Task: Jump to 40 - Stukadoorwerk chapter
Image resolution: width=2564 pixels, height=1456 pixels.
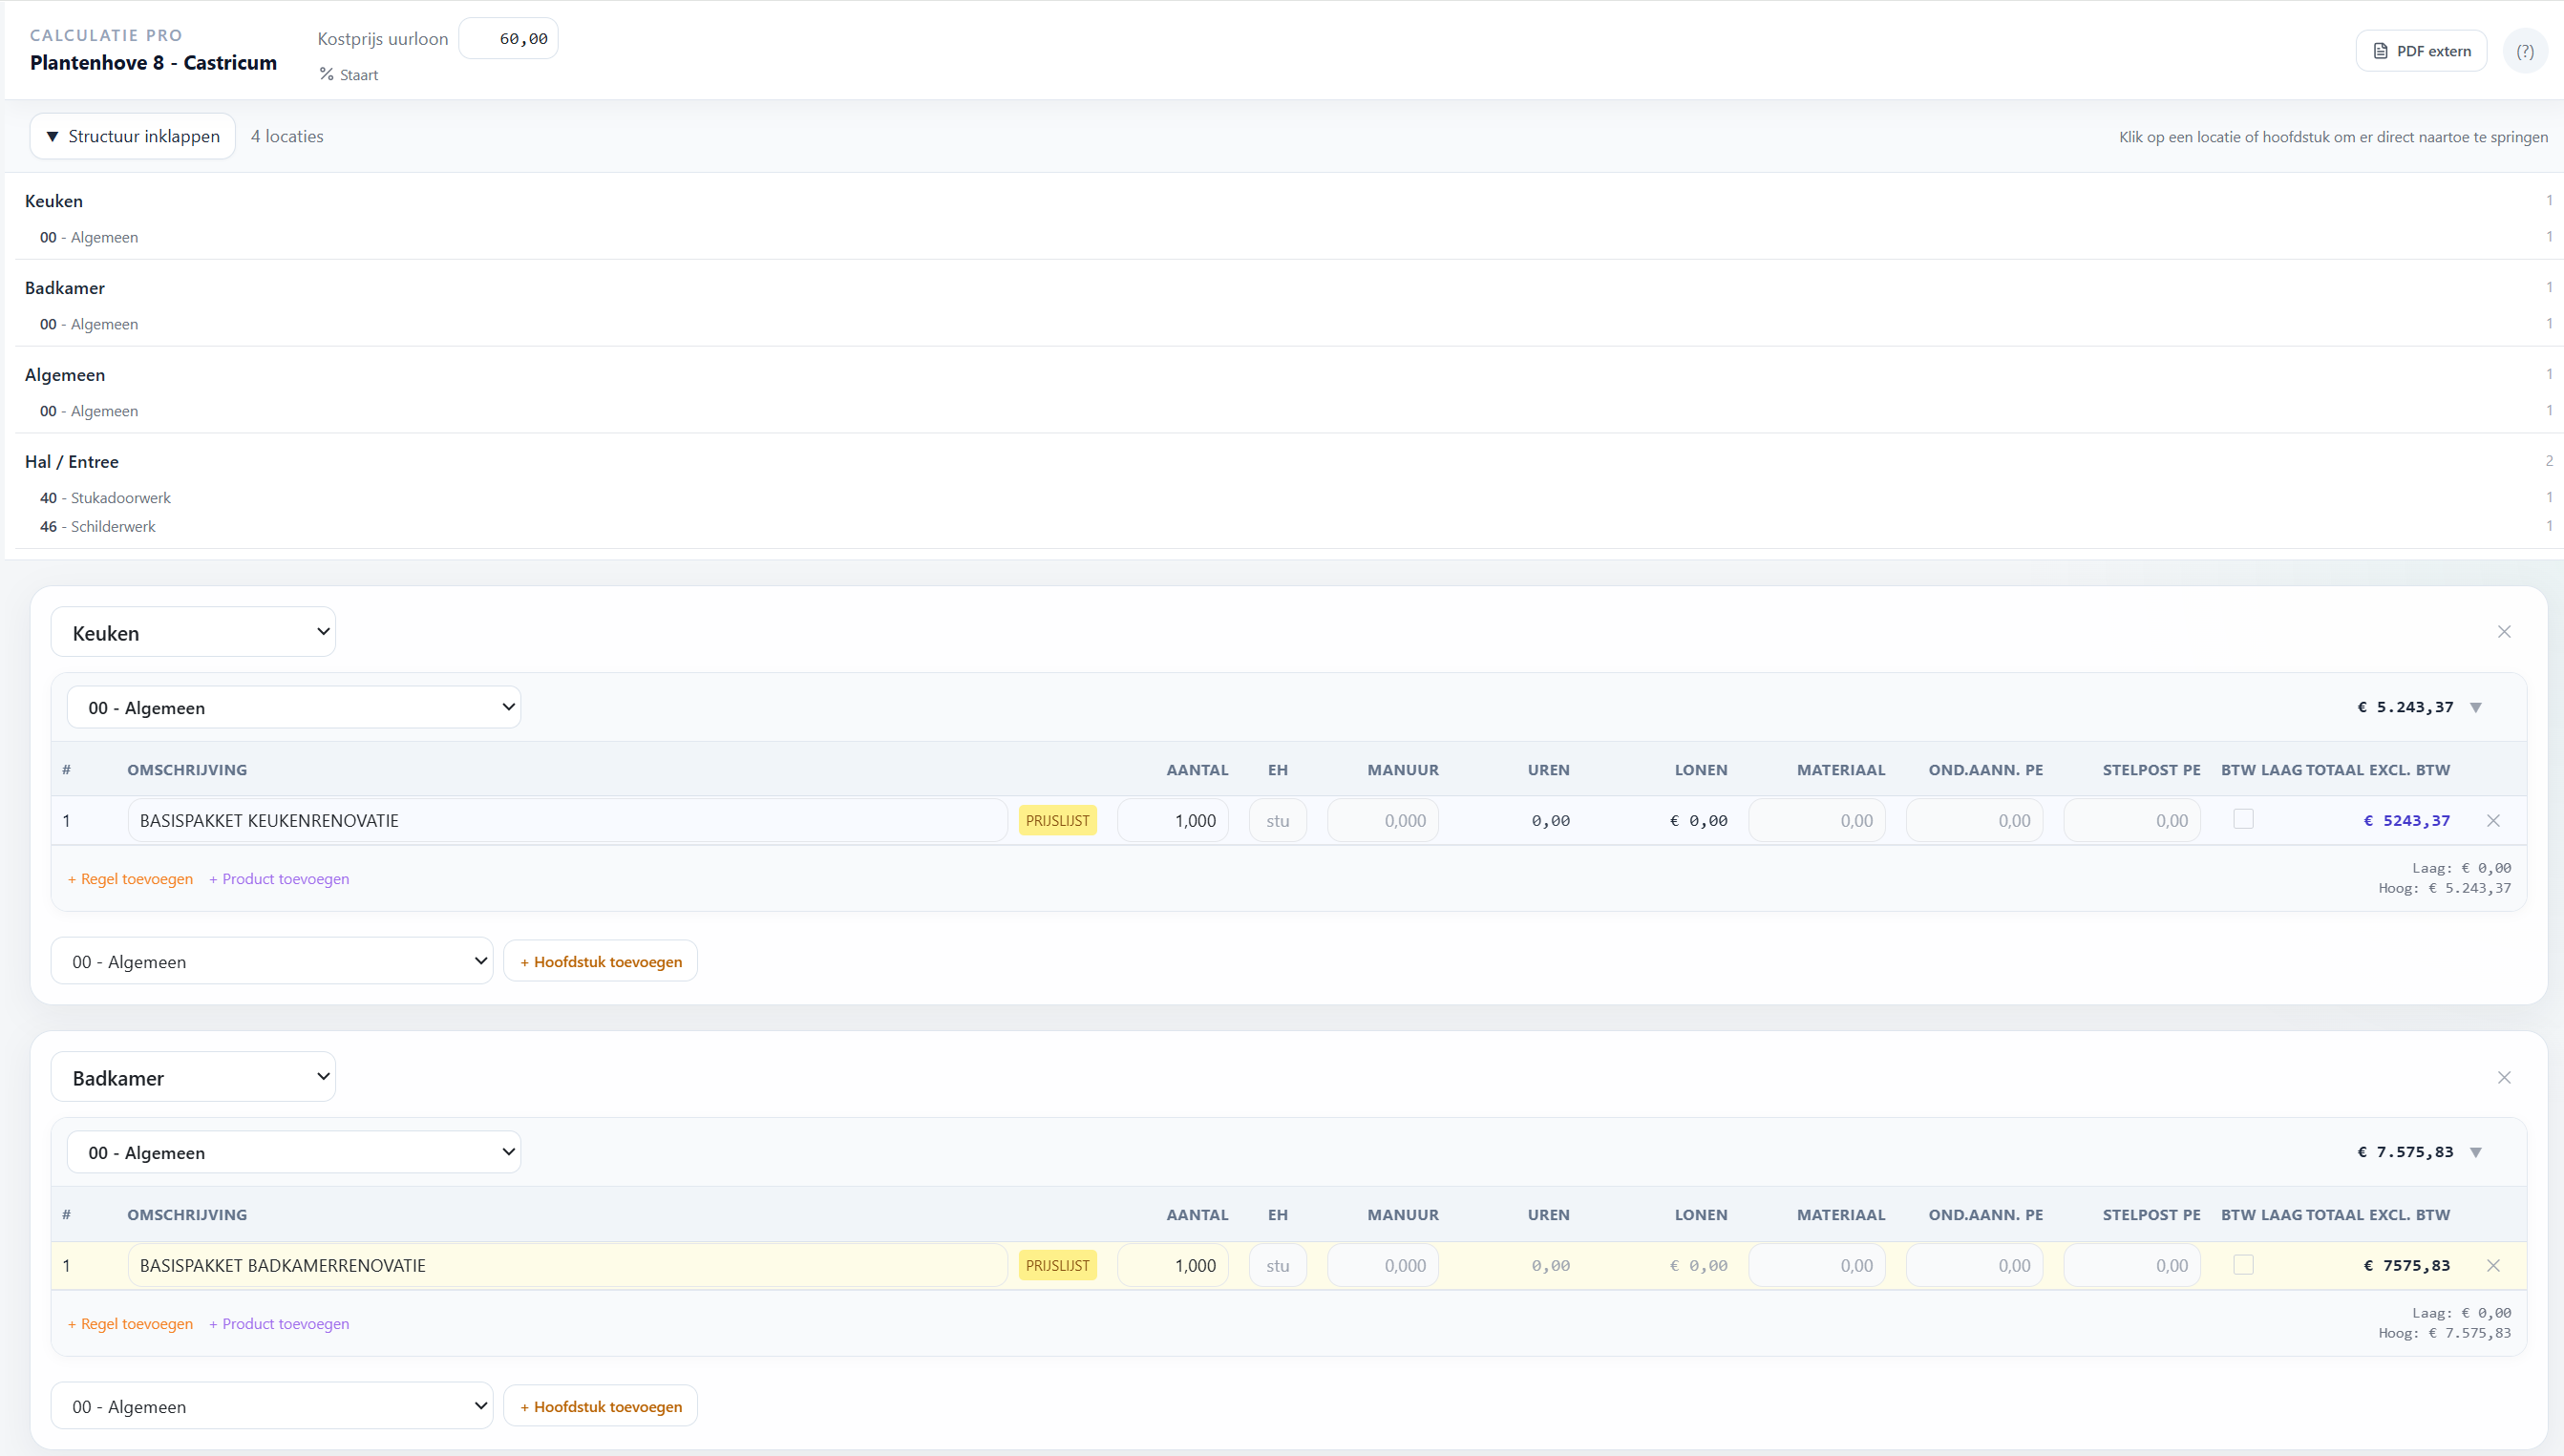Action: [105, 498]
